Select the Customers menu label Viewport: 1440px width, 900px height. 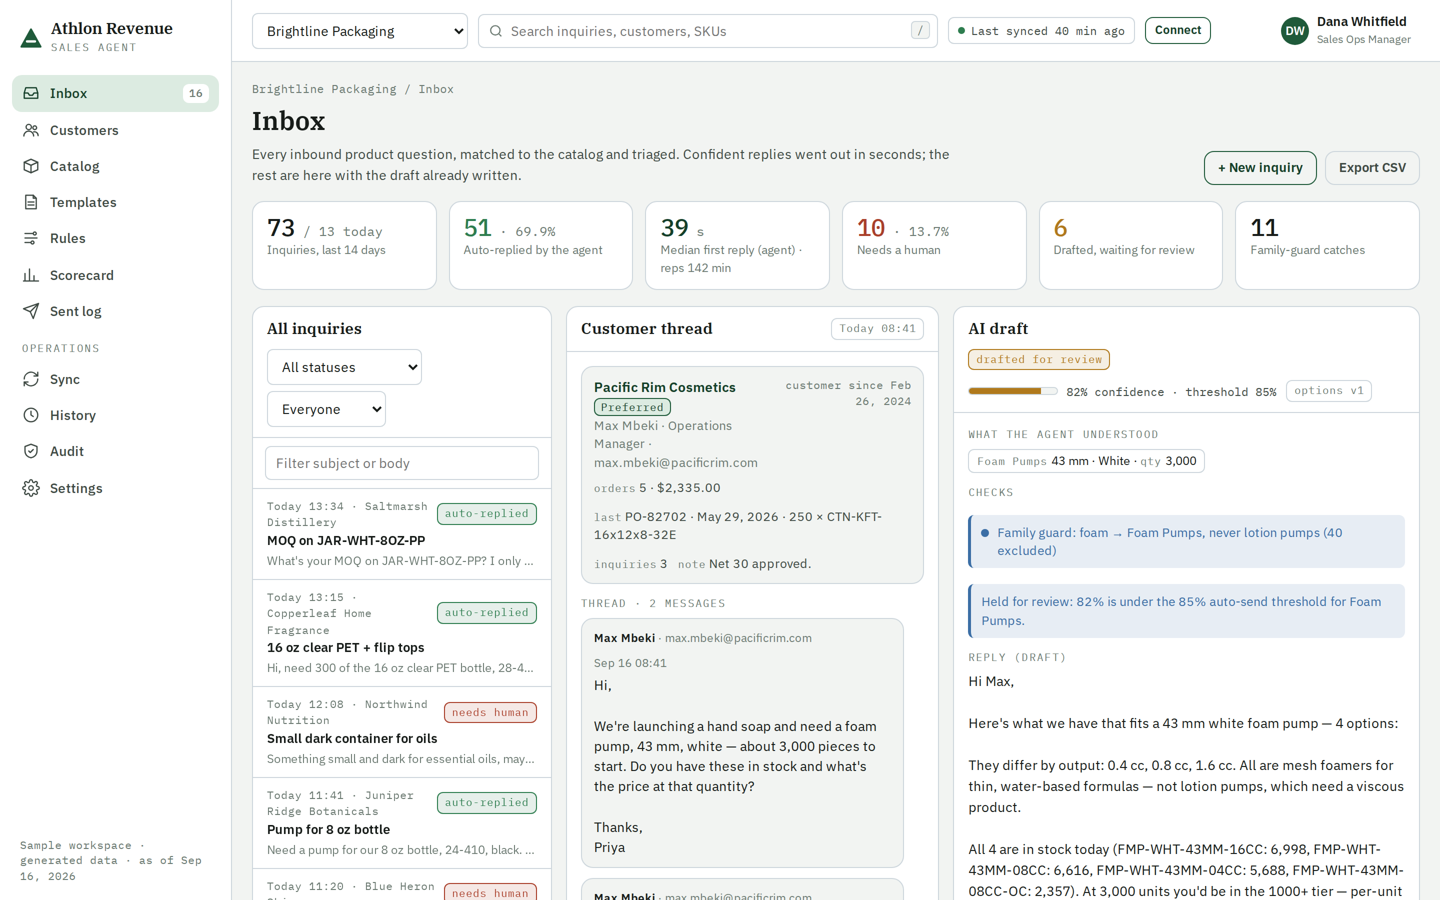point(84,130)
